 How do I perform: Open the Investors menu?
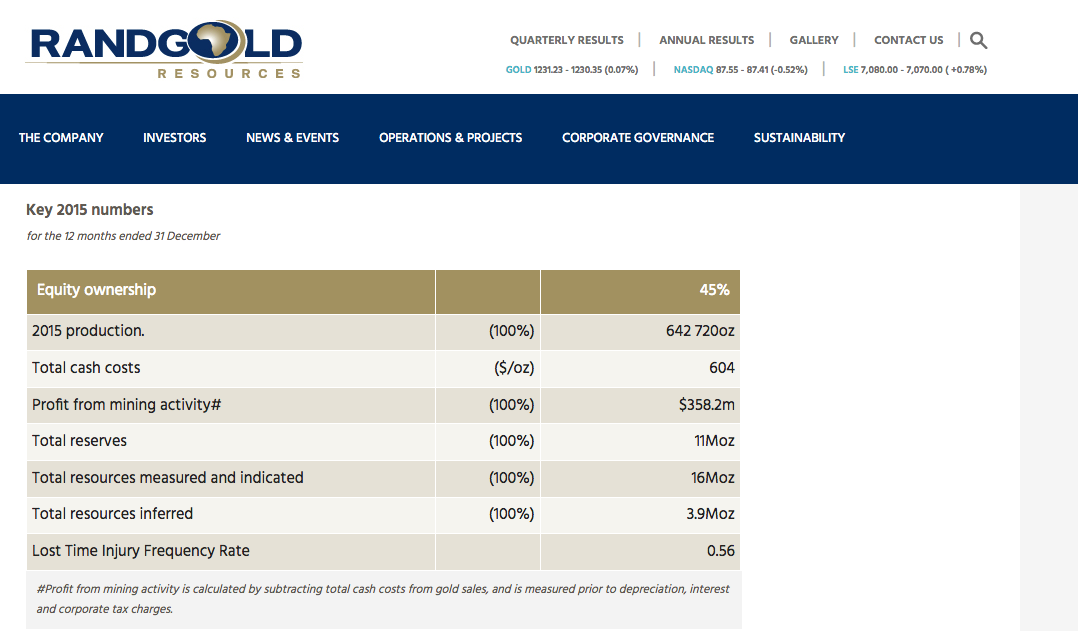point(175,137)
